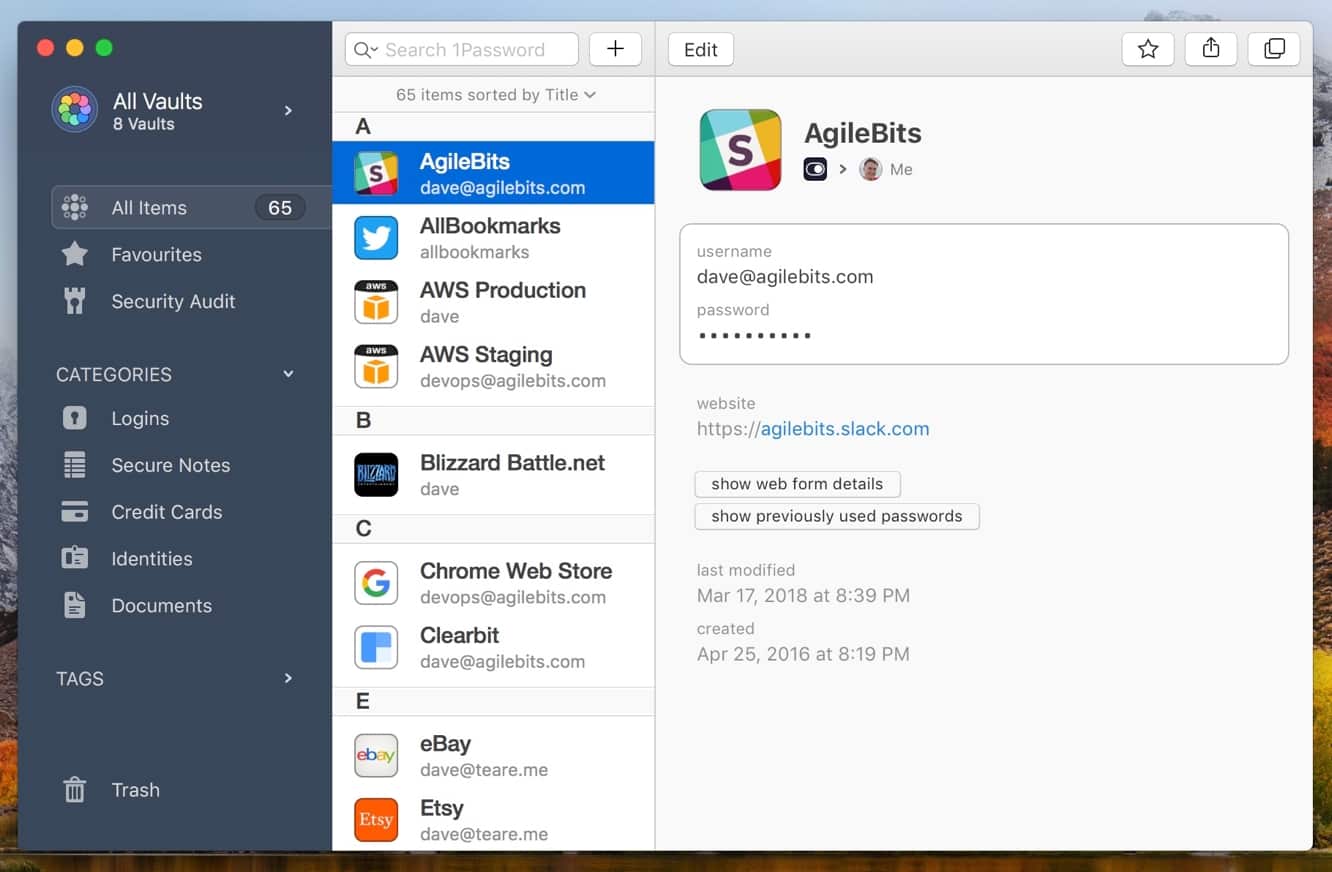Screen dimensions: 1332x872
Task: Click the Edit button
Action: coord(700,48)
